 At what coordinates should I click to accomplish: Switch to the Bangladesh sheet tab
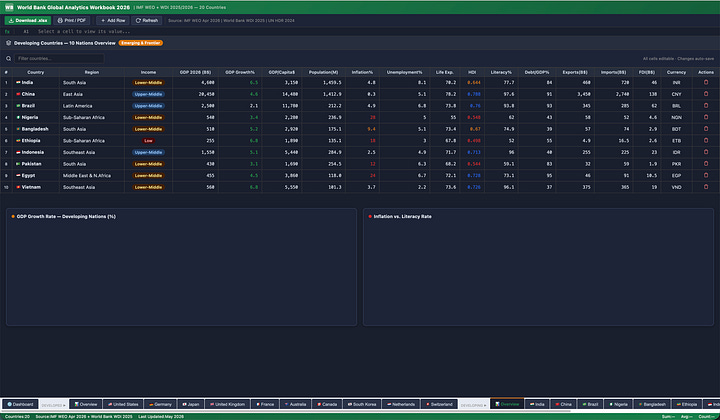coord(652,404)
